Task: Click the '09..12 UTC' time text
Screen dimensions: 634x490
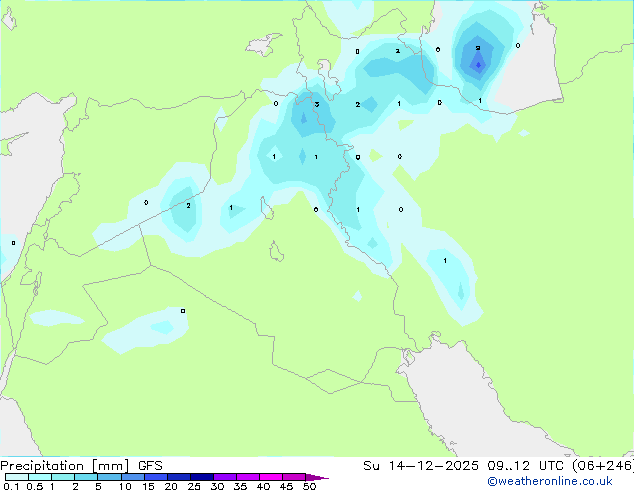Action: (526, 466)
